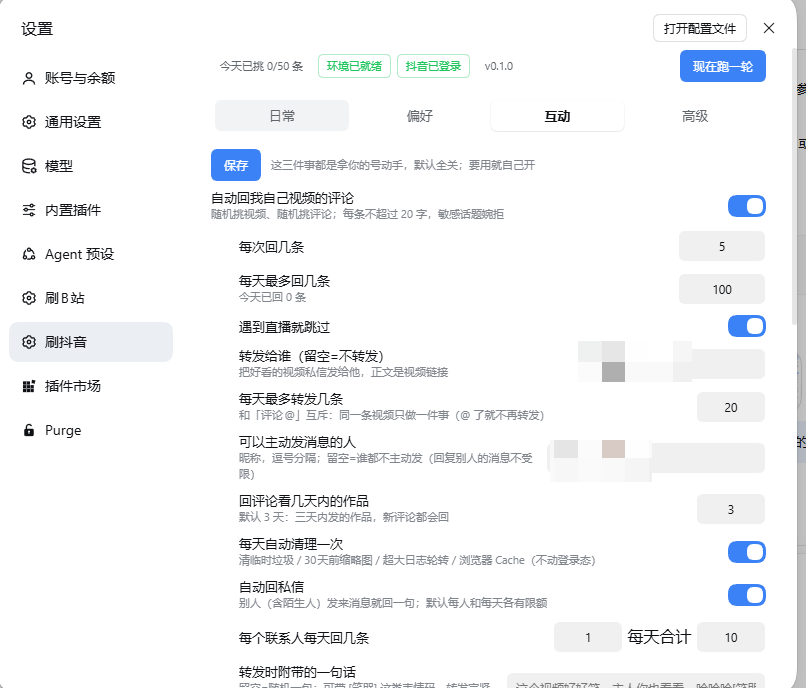Screen dimensions: 806x688
Task: Click the gear icon beside 刷抖音
Action: tap(29, 342)
